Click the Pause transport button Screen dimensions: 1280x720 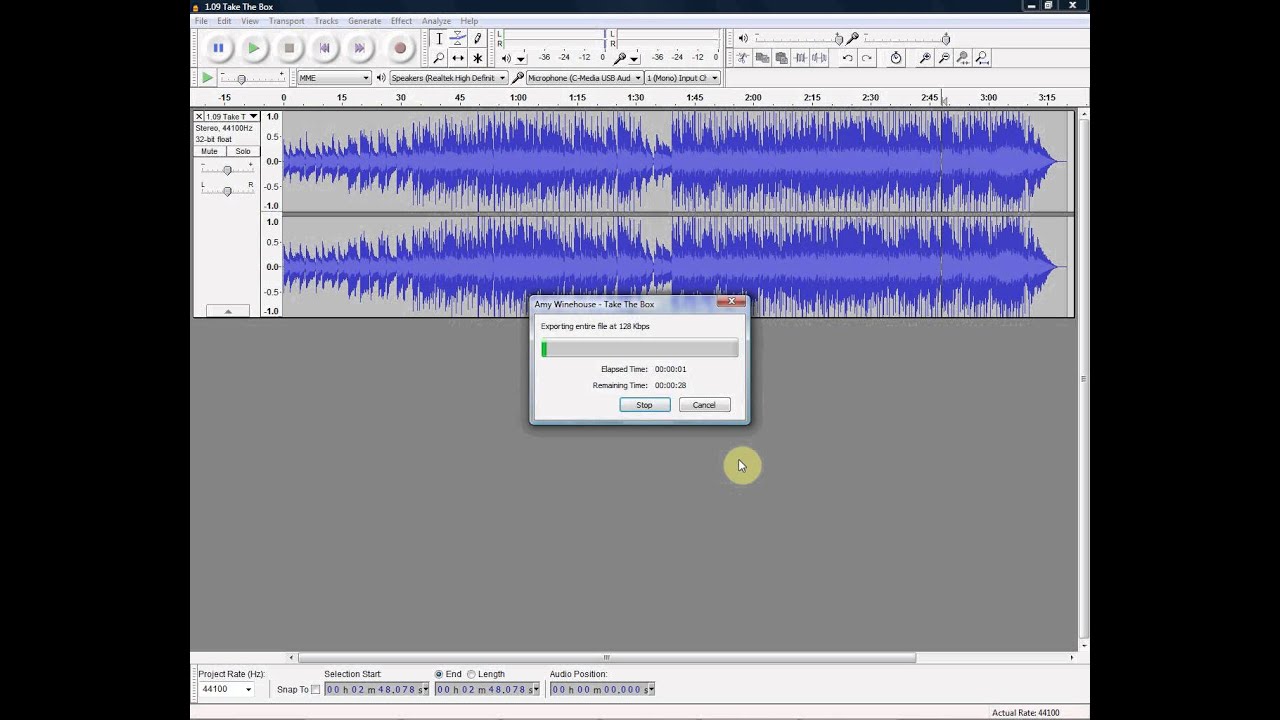[x=217, y=47]
